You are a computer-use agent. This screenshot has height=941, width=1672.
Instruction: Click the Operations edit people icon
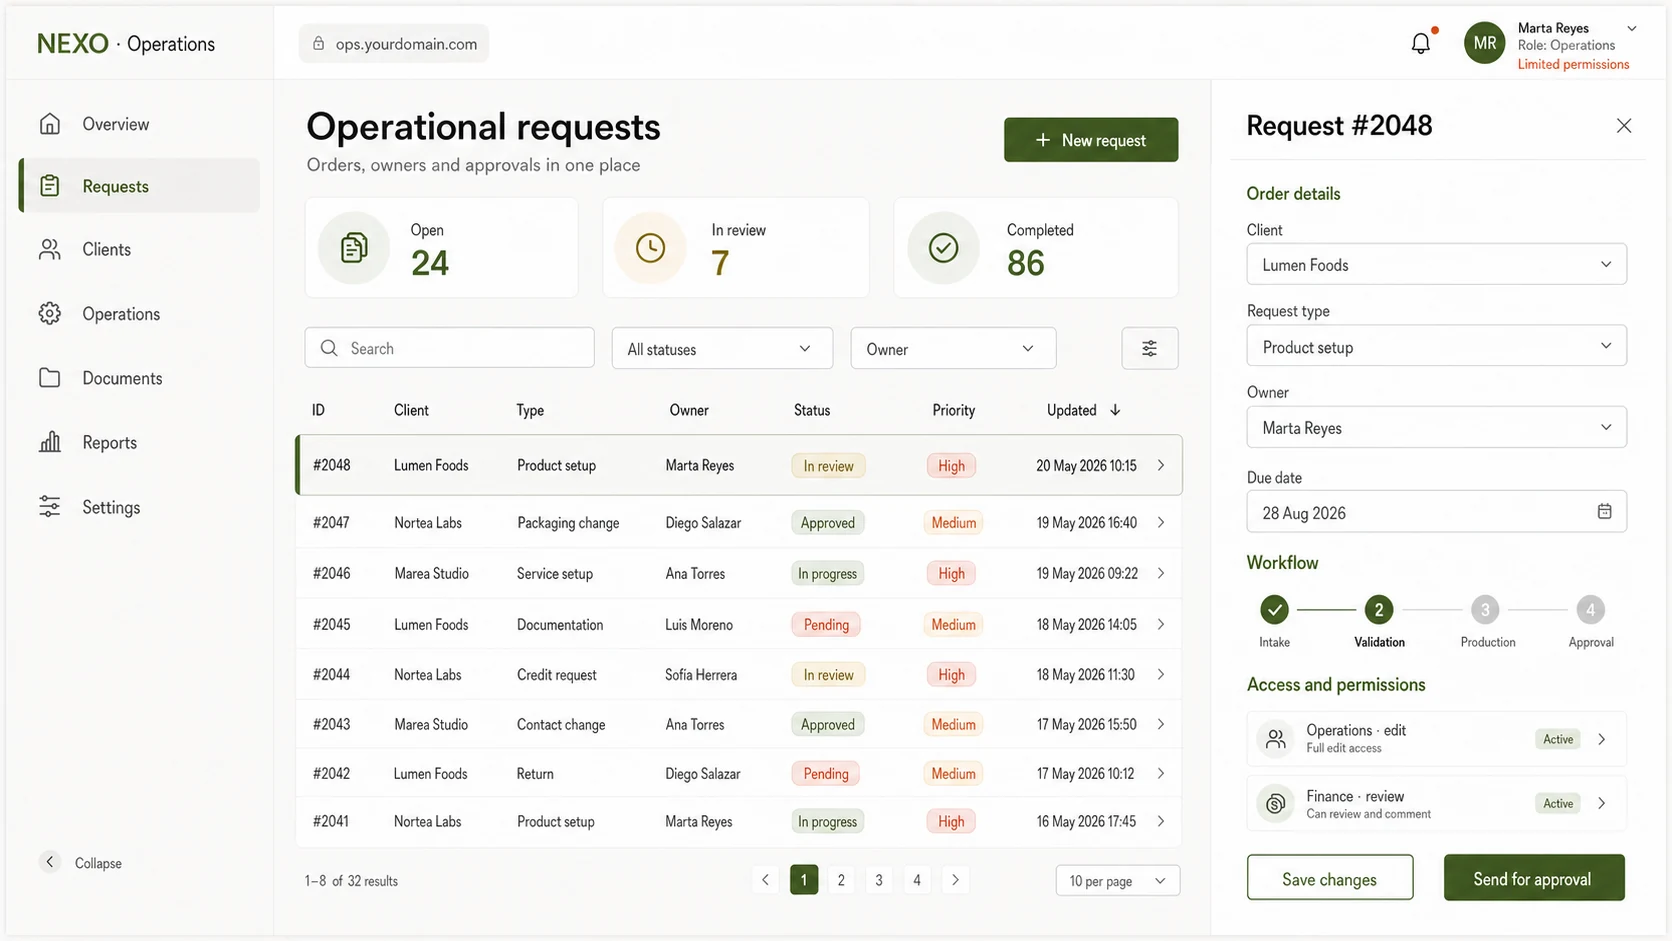pos(1276,739)
